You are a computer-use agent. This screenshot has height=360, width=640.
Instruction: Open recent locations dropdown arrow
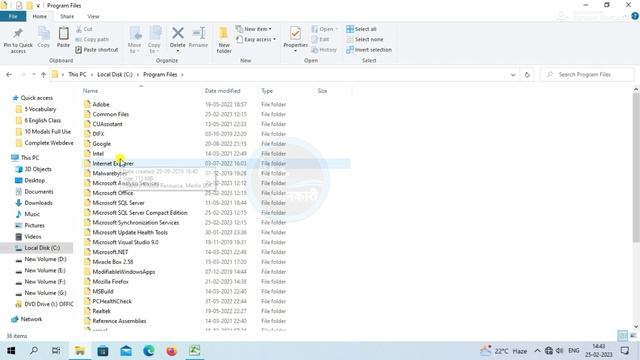click(x=33, y=75)
